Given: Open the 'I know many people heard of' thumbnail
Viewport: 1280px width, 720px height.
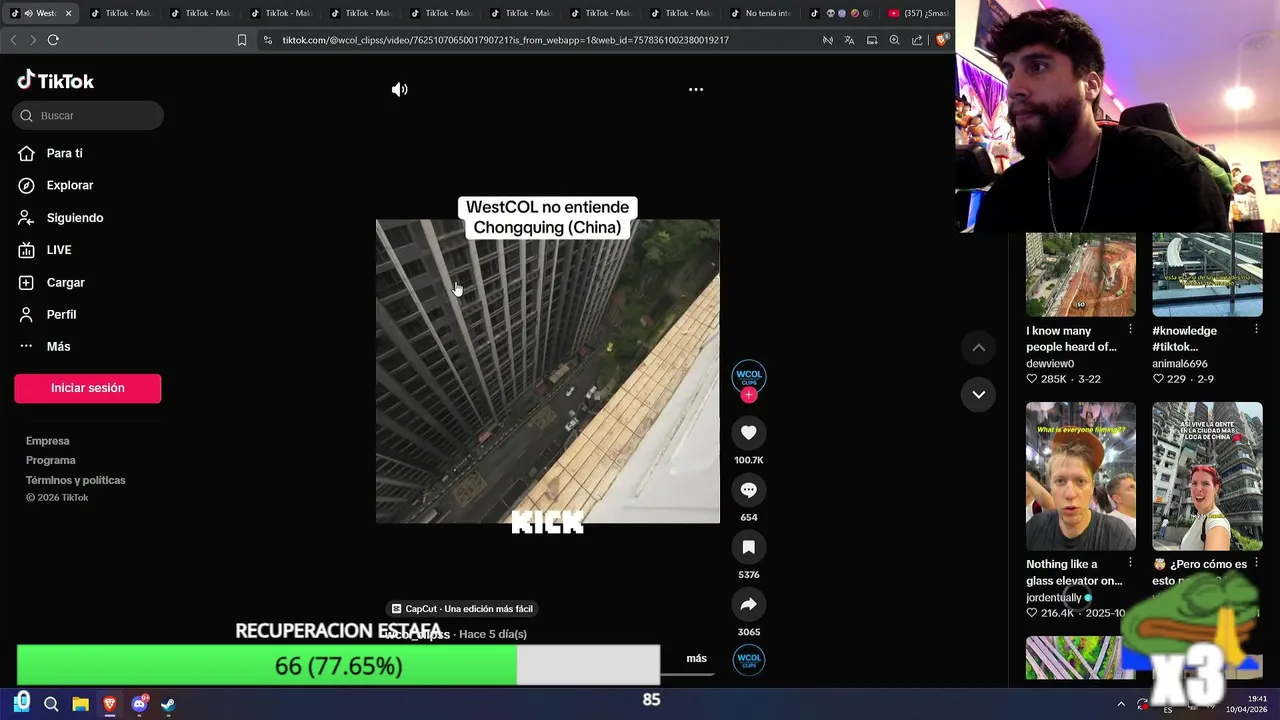Looking at the screenshot, I should pyautogui.click(x=1081, y=274).
